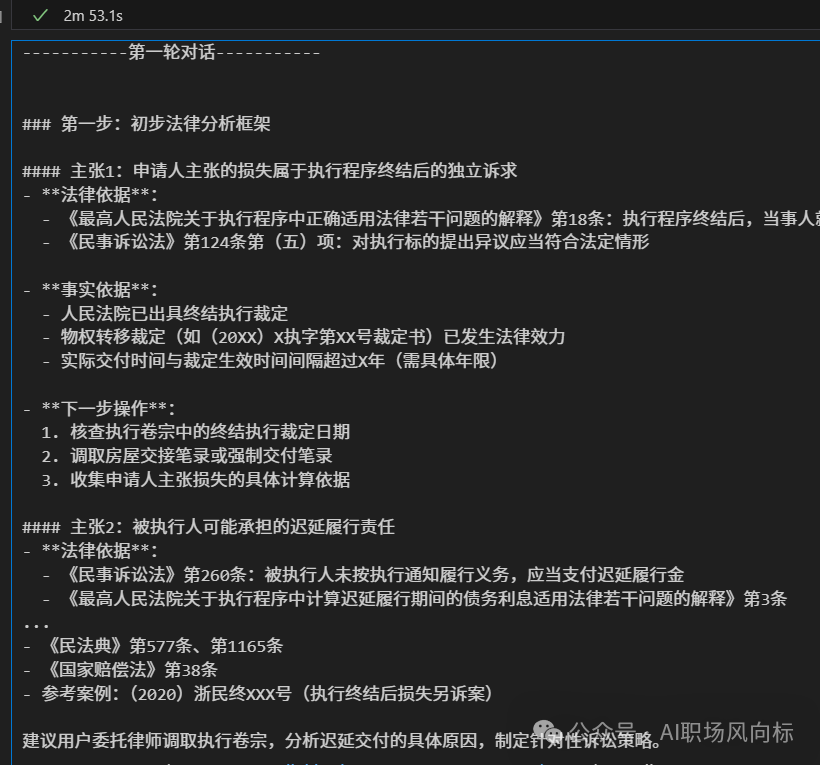Click the green success checkmark icon
Viewport: 820px width, 765px height.
point(40,16)
